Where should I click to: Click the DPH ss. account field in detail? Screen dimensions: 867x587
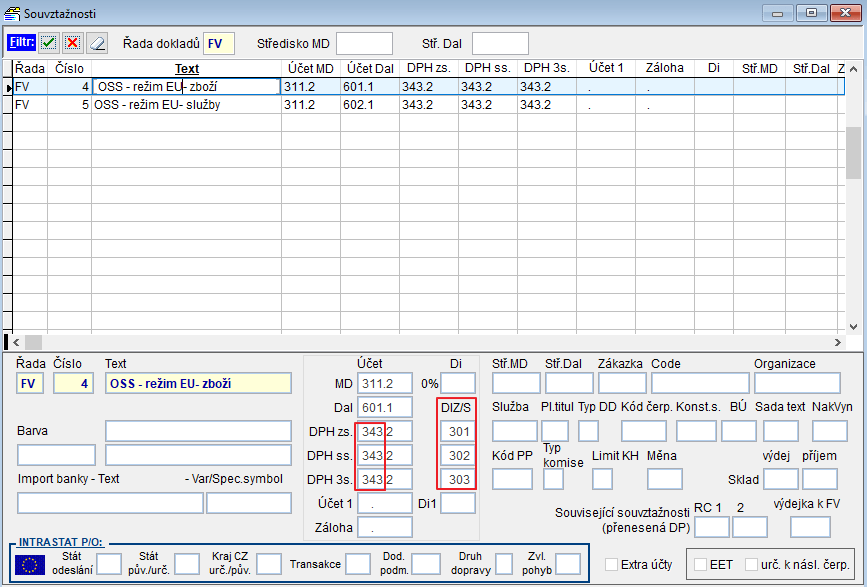[x=385, y=455]
